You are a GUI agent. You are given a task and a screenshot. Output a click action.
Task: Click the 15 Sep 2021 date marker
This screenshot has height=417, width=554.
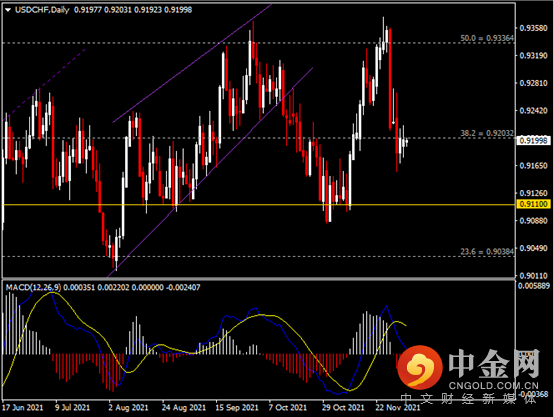click(x=237, y=407)
